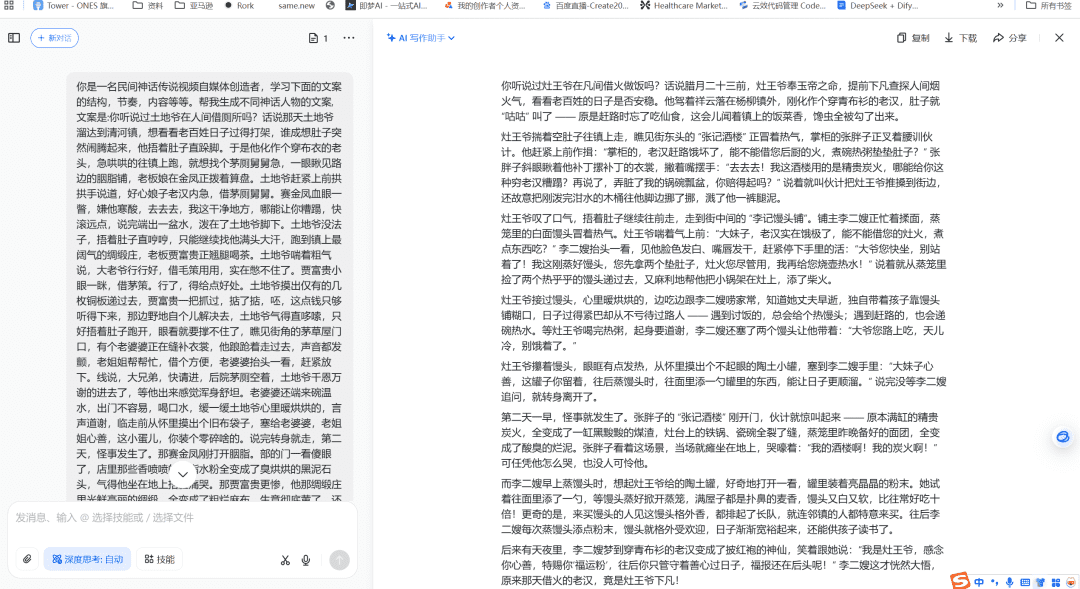Start voice input with microphone icon

pyautogui.click(x=306, y=560)
